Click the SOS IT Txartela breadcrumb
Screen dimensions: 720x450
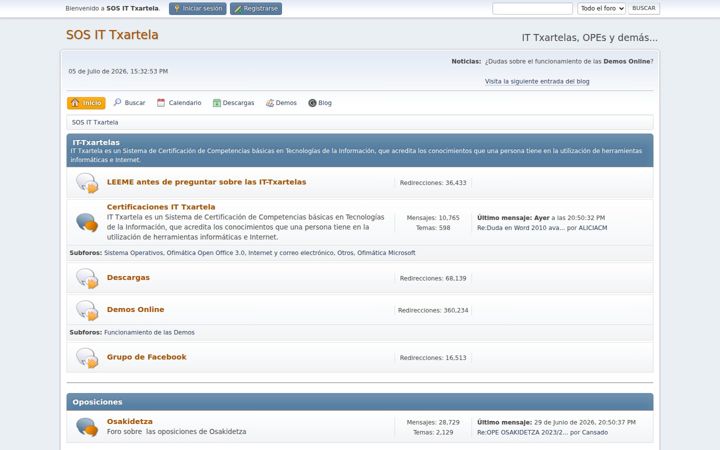[x=95, y=122]
